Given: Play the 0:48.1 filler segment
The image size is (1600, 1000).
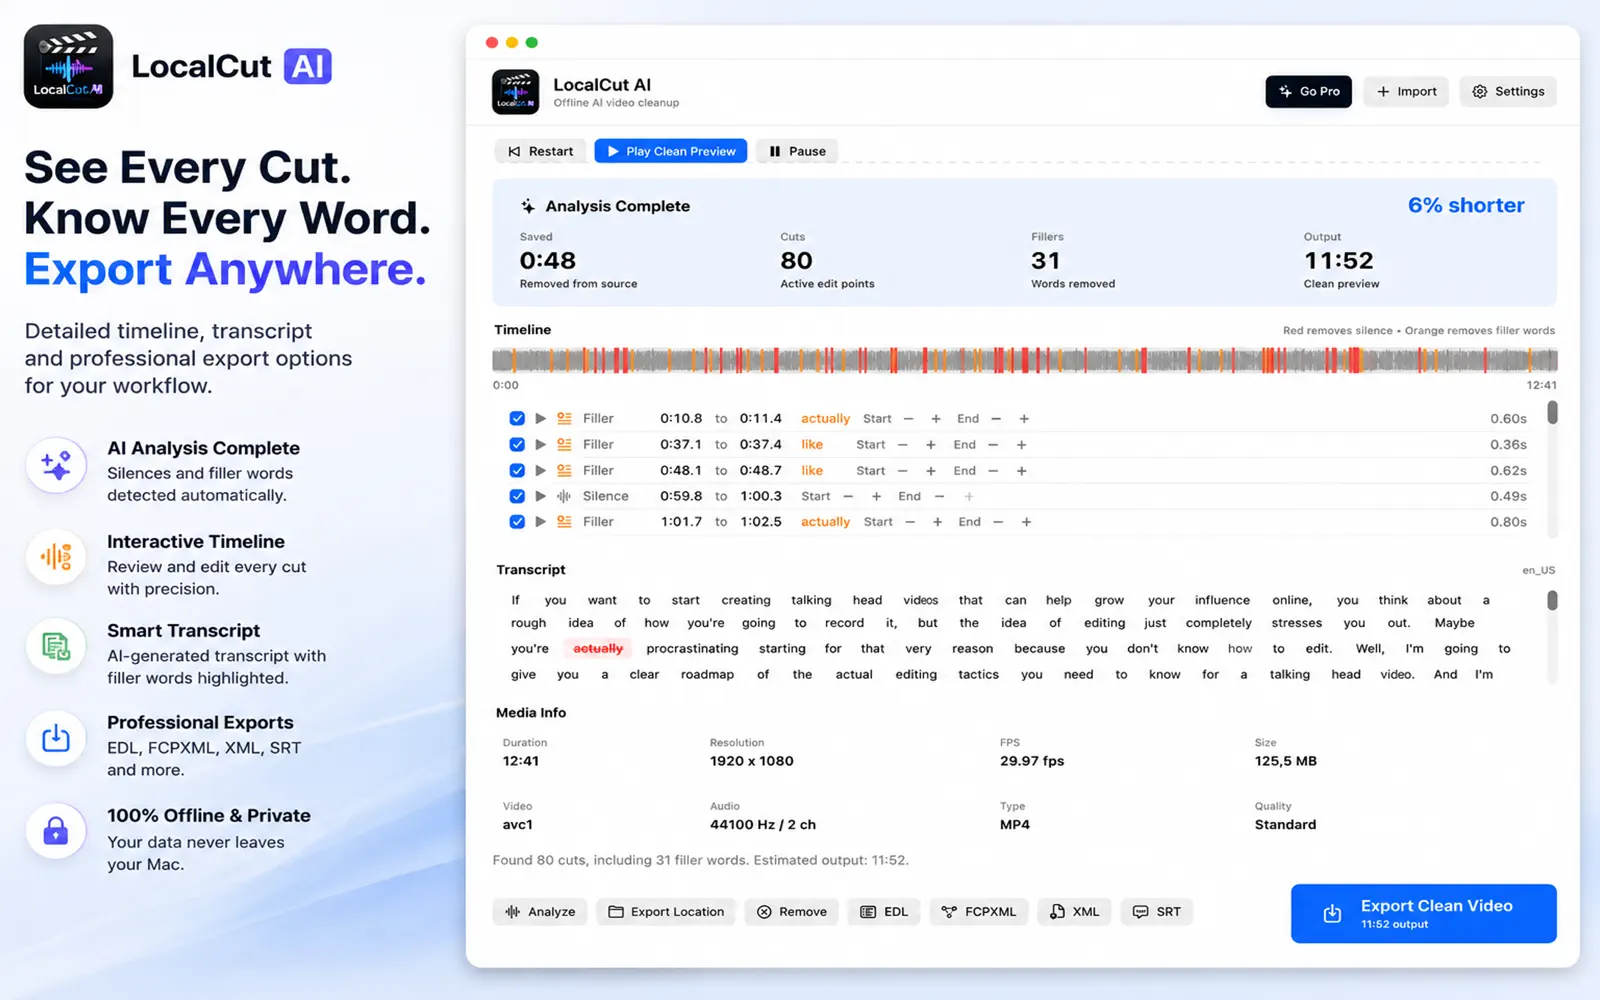Looking at the screenshot, I should [541, 471].
